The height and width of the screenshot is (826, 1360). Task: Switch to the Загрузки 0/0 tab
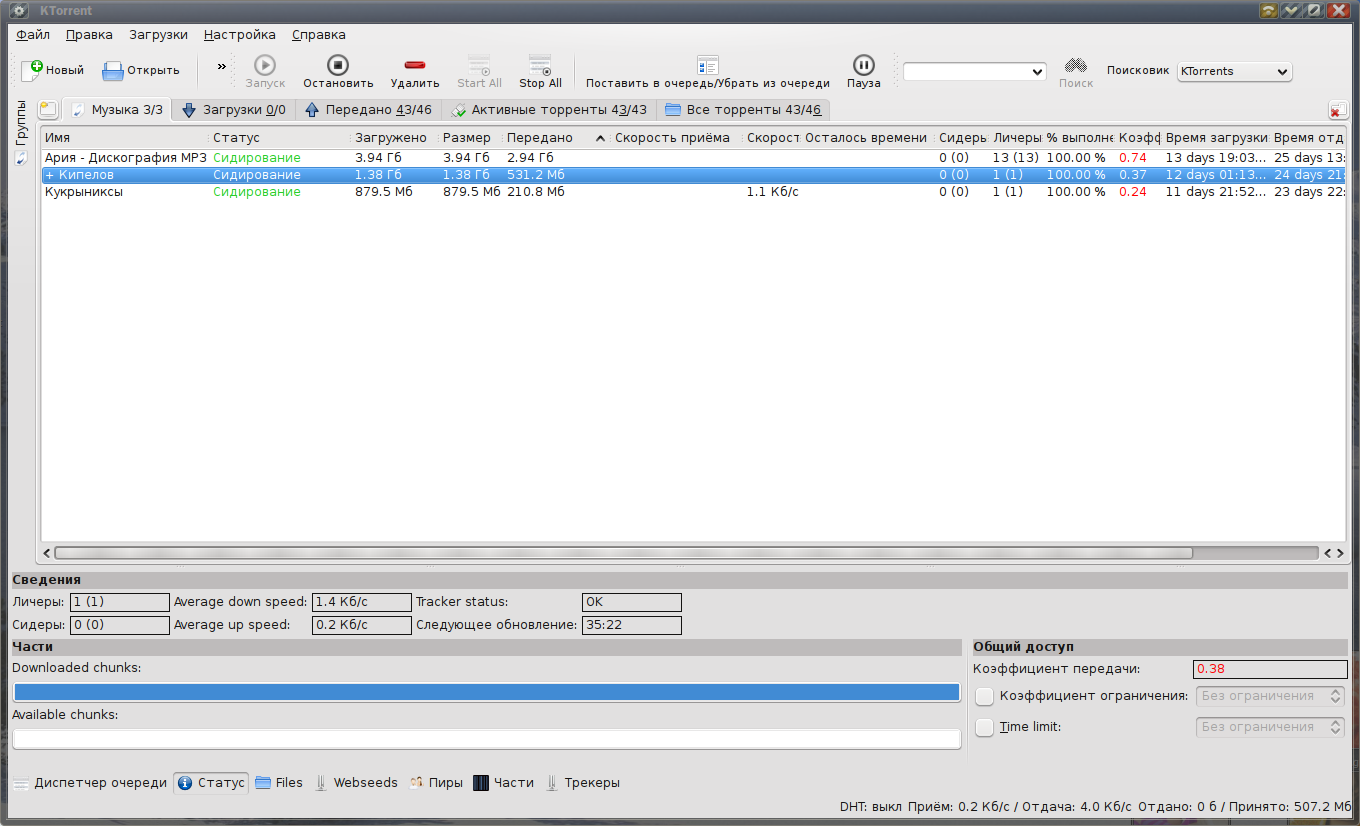233,110
